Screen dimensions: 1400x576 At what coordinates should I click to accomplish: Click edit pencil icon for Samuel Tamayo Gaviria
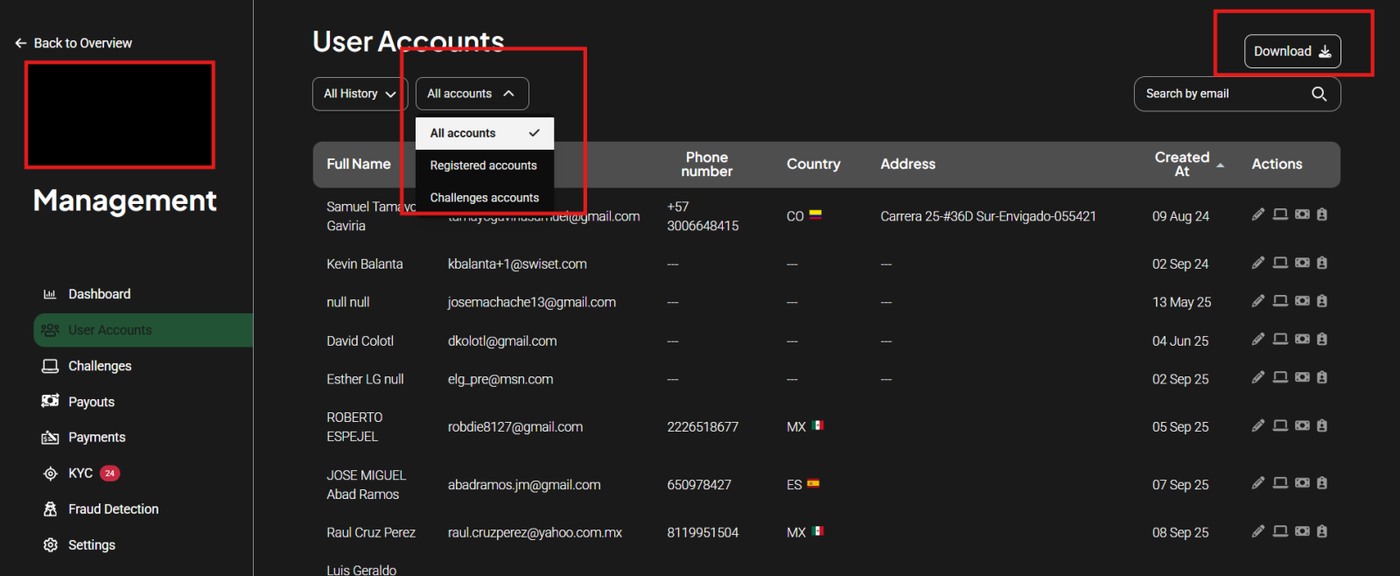(1258, 214)
